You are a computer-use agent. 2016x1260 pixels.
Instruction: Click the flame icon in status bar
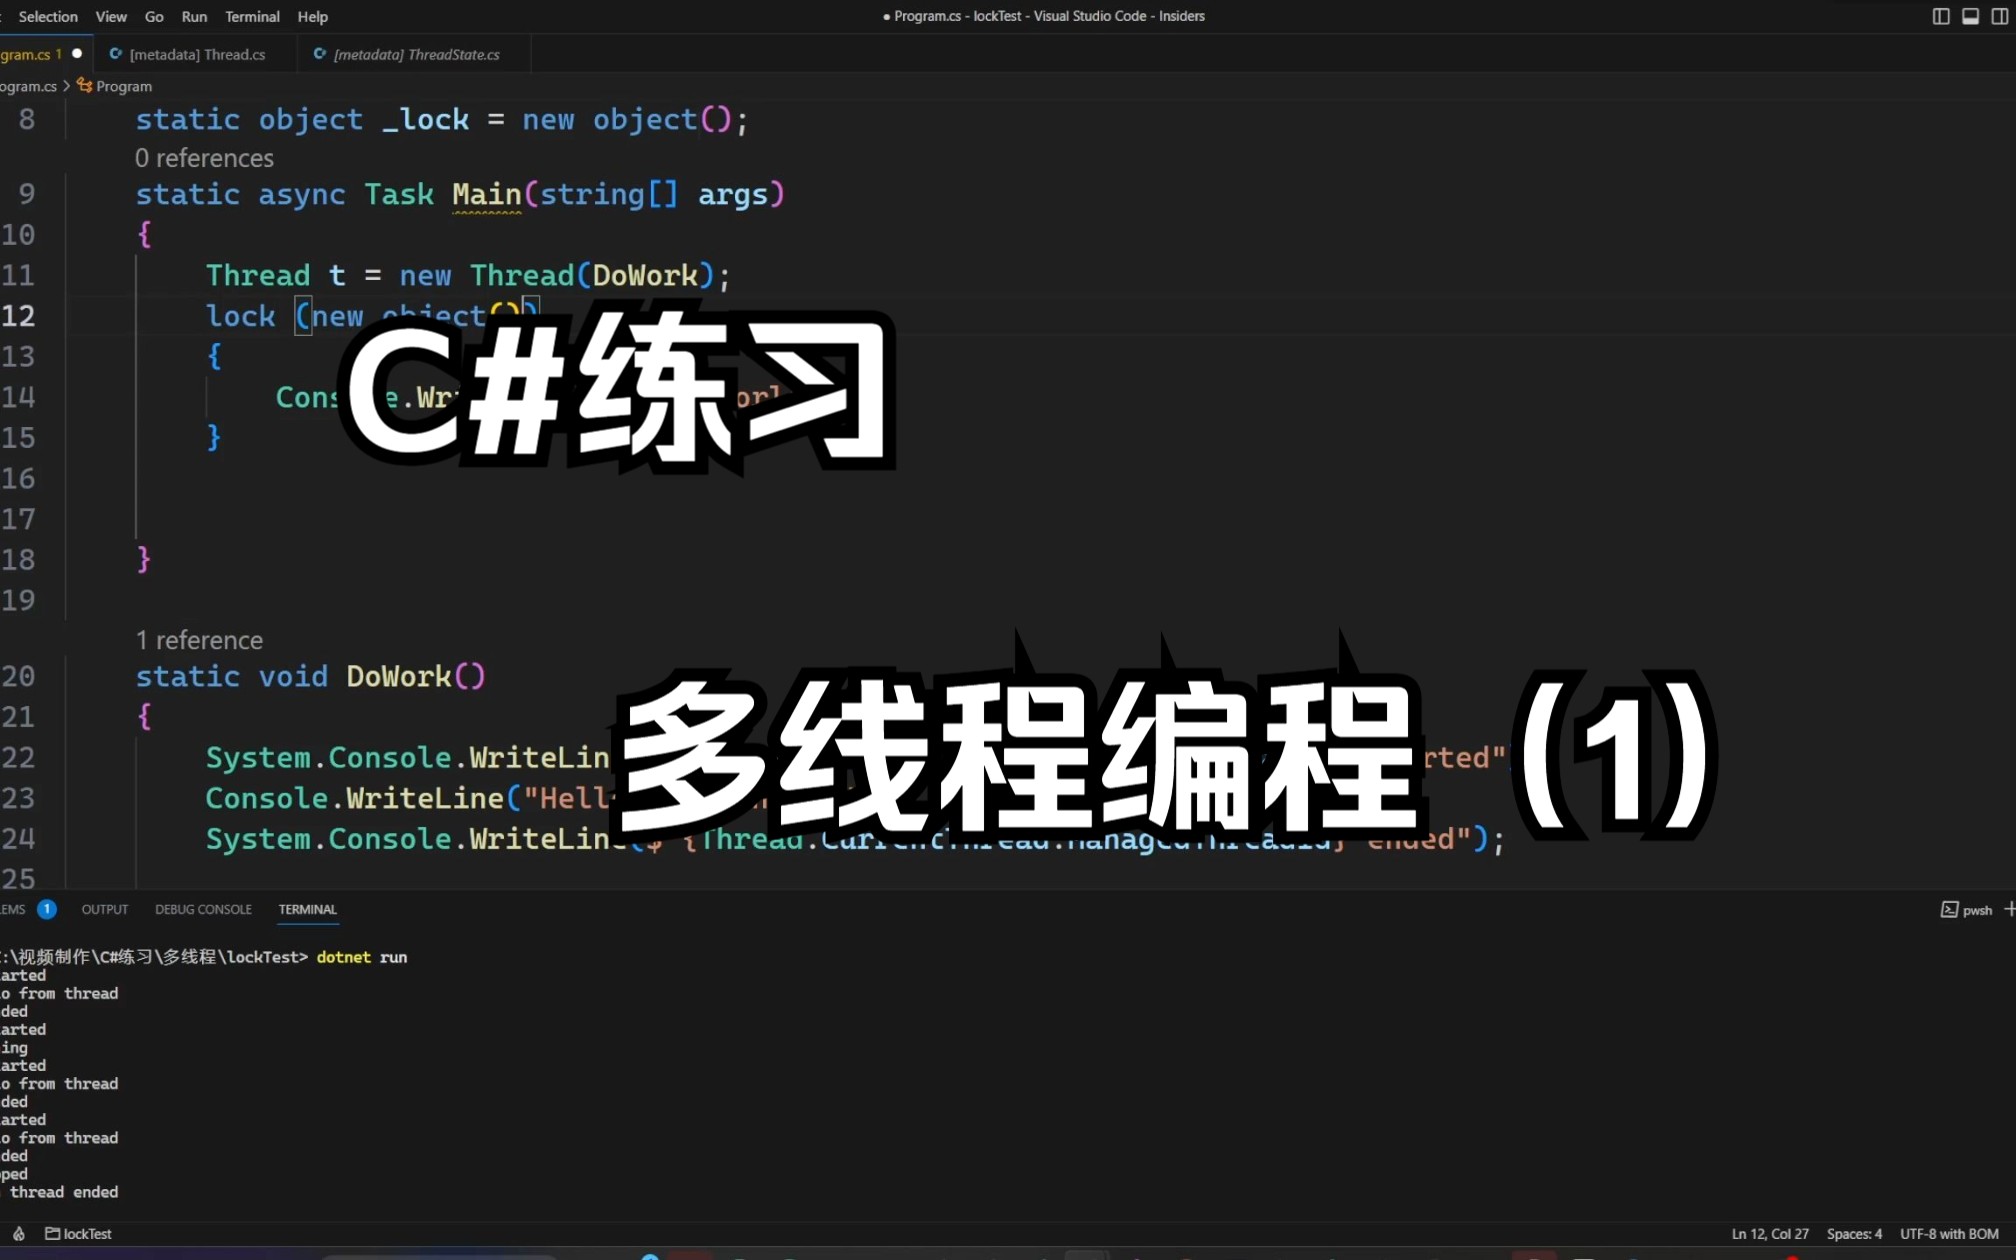pyautogui.click(x=19, y=1234)
